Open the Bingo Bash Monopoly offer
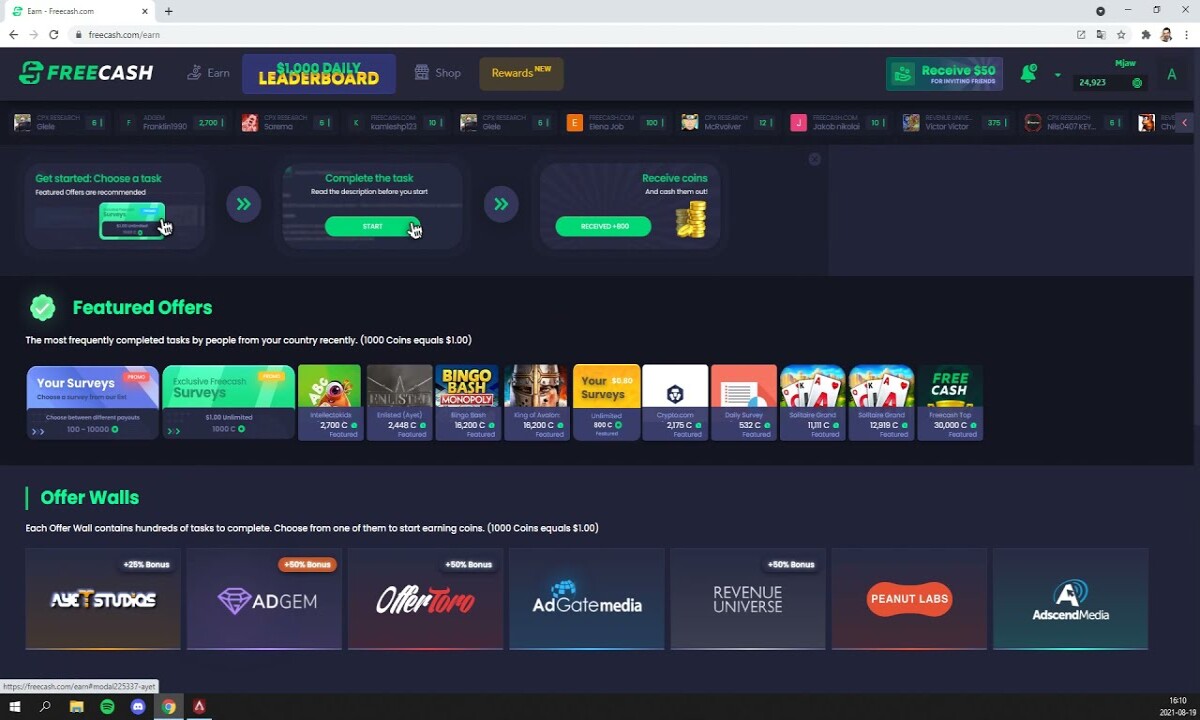1200x720 pixels. (467, 402)
